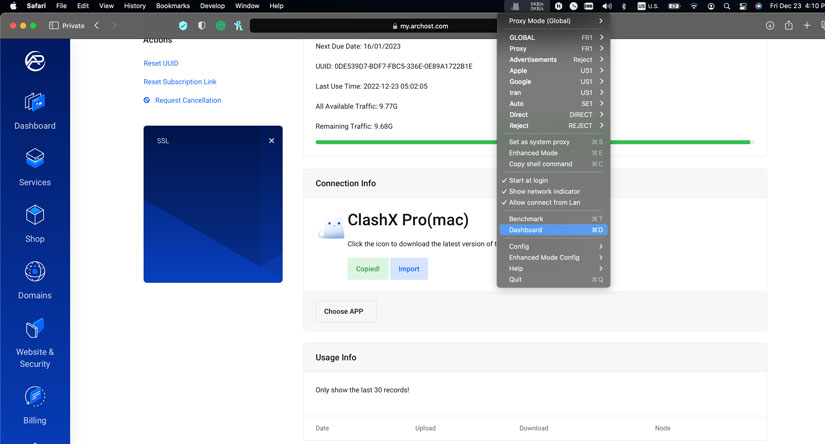Open Control Center icon in menu bar
This screenshot has width=825, height=444.
click(x=743, y=6)
